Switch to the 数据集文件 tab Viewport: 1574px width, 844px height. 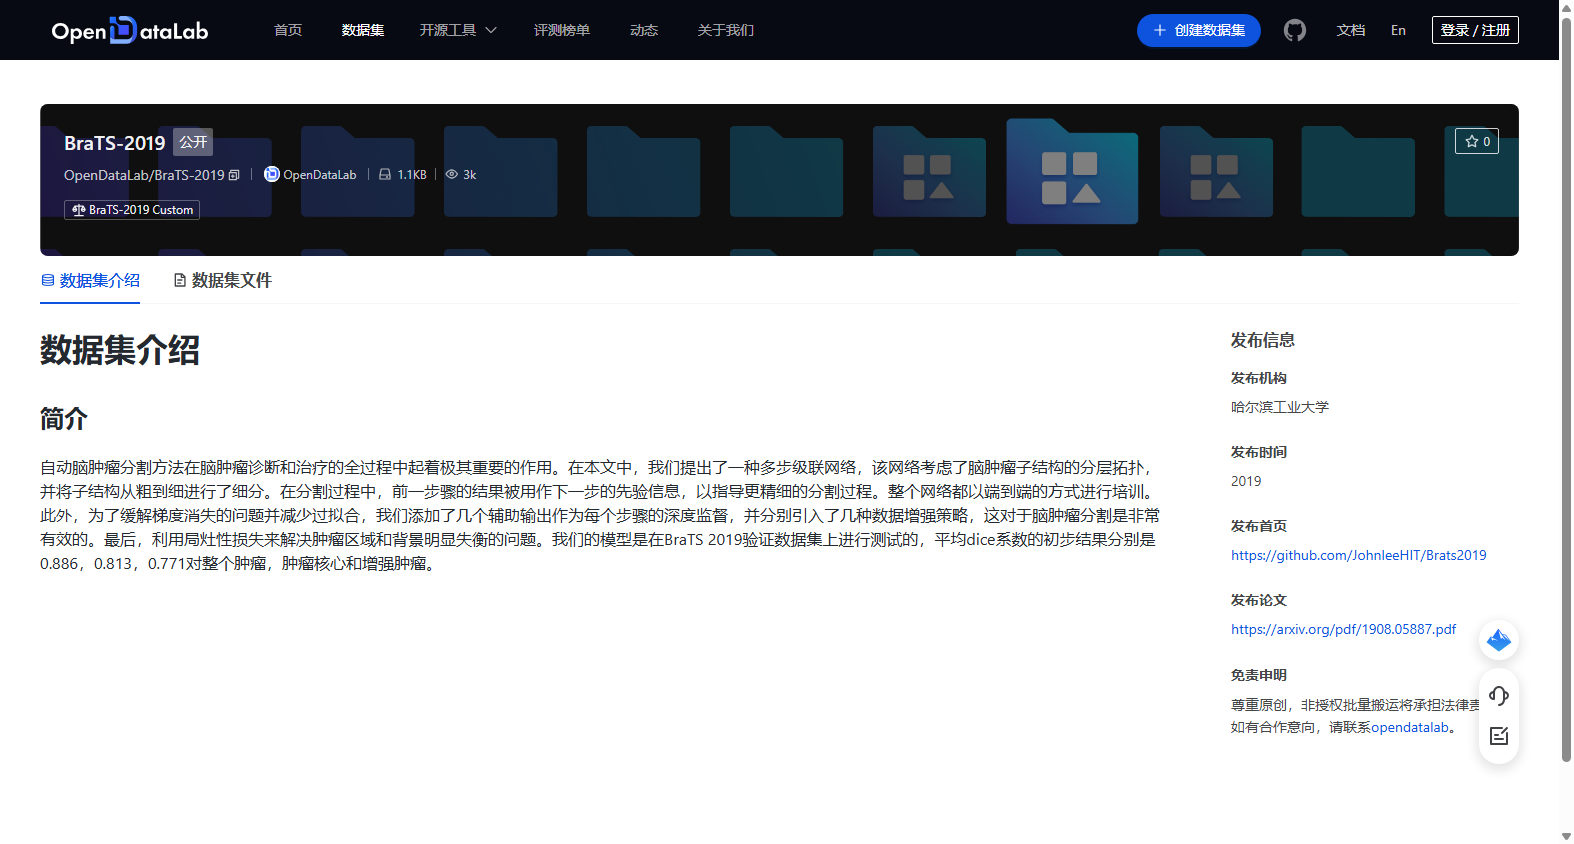[222, 281]
